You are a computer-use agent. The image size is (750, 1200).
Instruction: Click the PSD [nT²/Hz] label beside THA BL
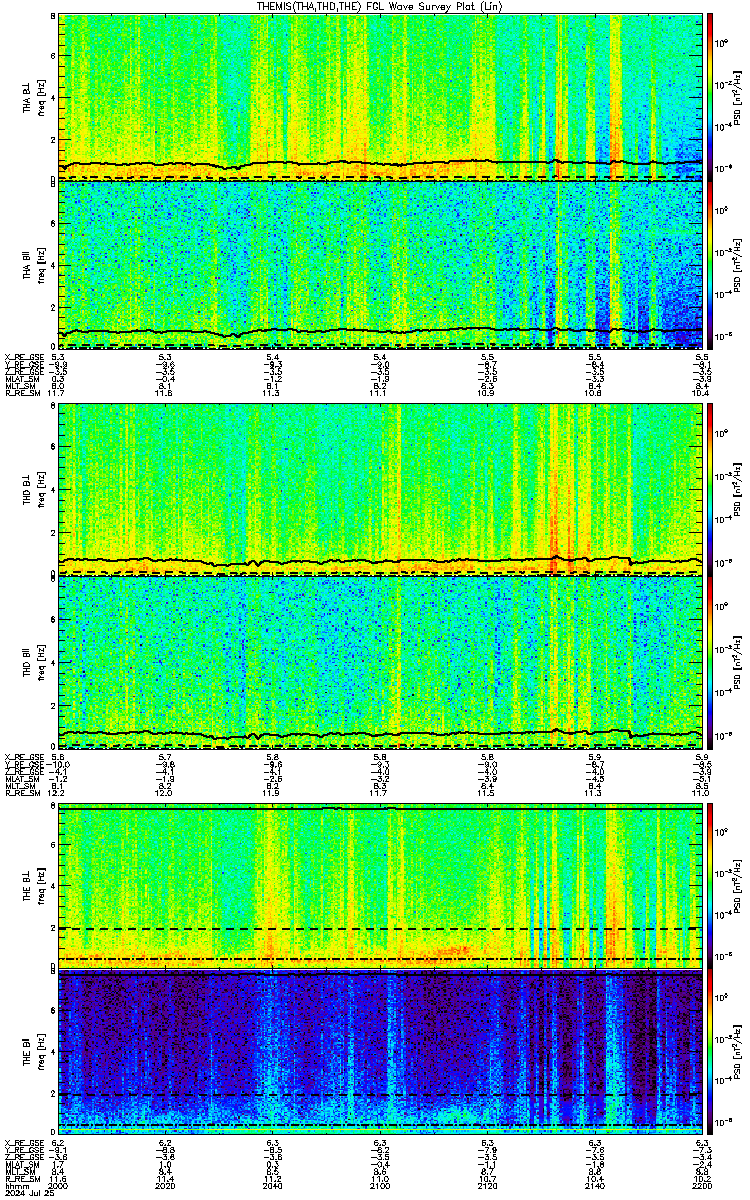pos(736,97)
